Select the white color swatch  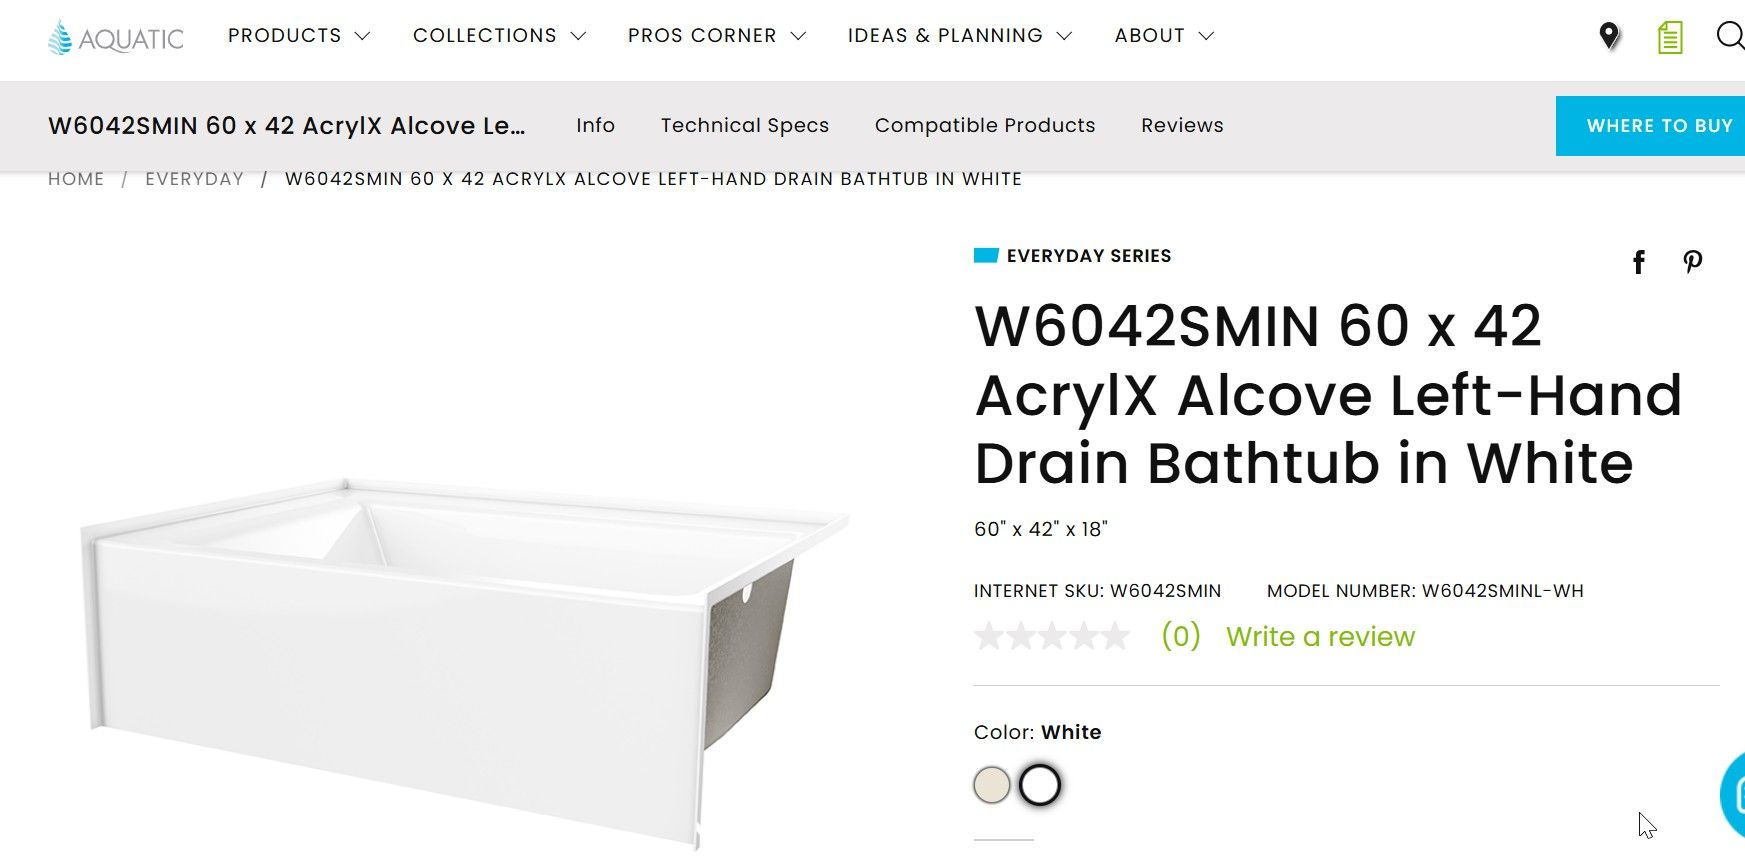1040,785
